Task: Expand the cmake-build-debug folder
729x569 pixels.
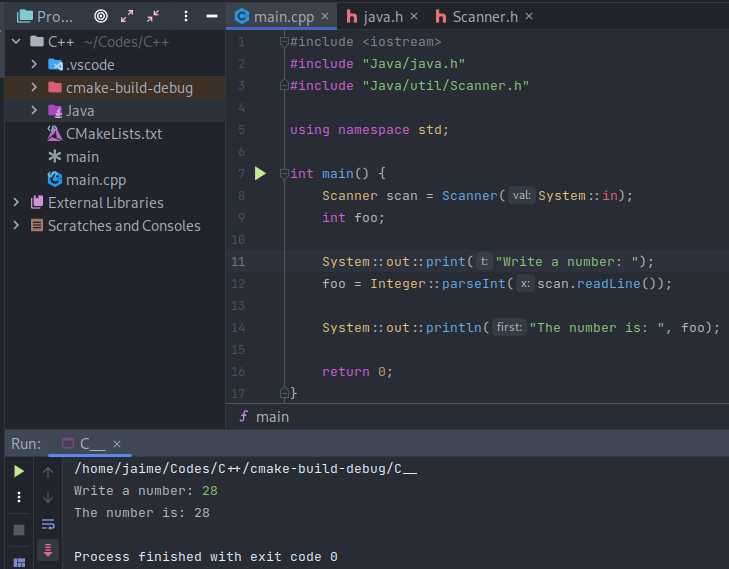Action: tap(34, 87)
